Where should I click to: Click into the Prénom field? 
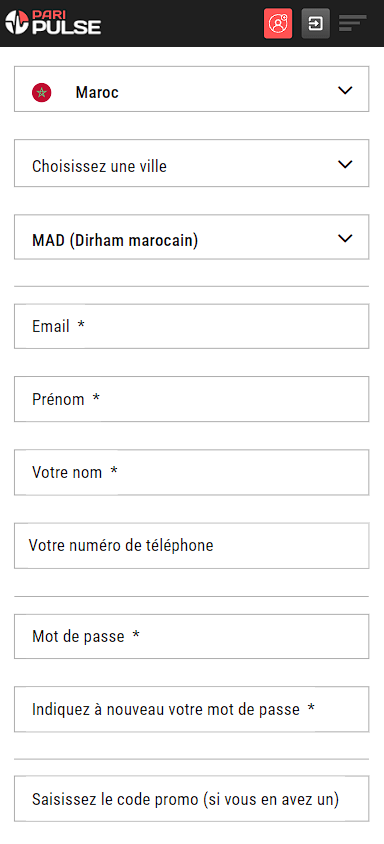pyautogui.click(x=192, y=399)
